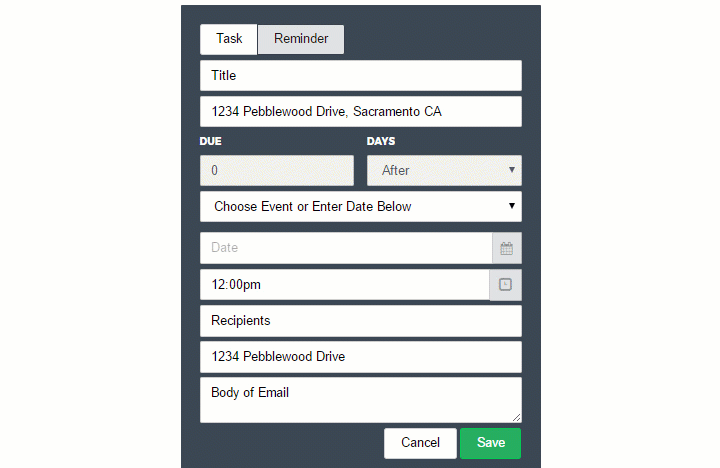This screenshot has height=468, width=720.
Task: Focus the Date text field
Action: point(346,248)
